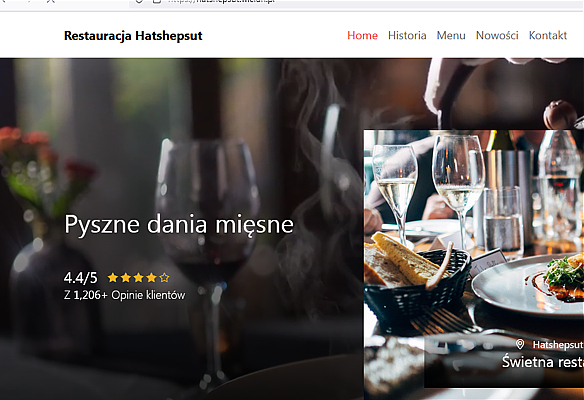The width and height of the screenshot is (584, 400).
Task: Click the Hatshepsut location label on card
Action: [x=558, y=345]
